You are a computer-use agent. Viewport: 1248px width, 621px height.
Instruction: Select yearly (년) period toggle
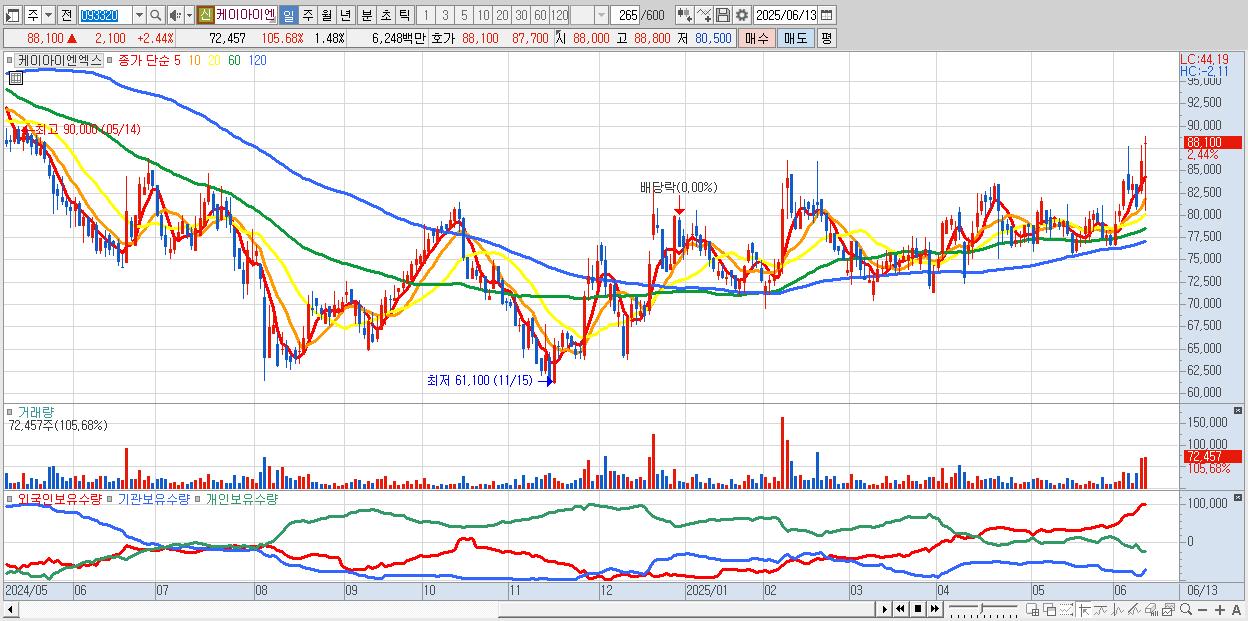345,15
